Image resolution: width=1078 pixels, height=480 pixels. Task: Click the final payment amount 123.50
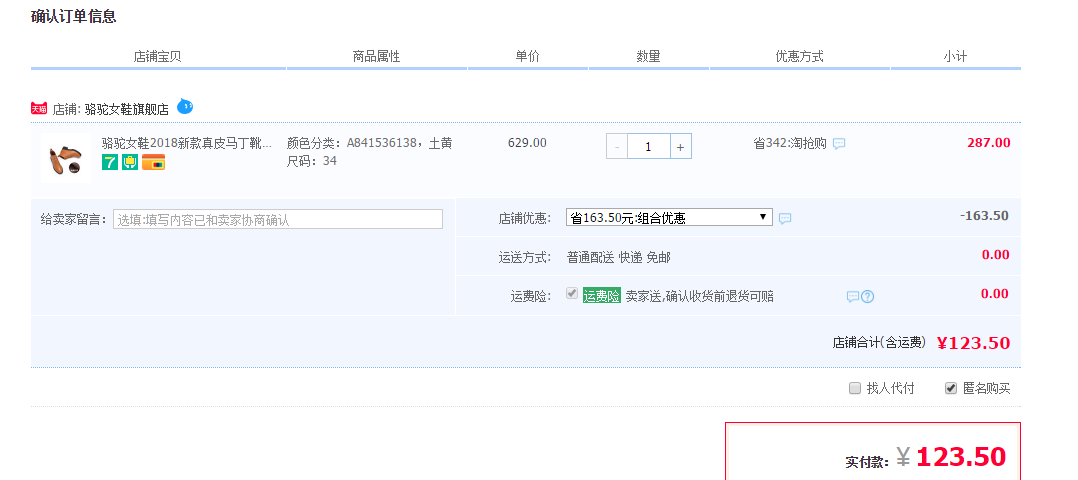pyautogui.click(x=961, y=457)
